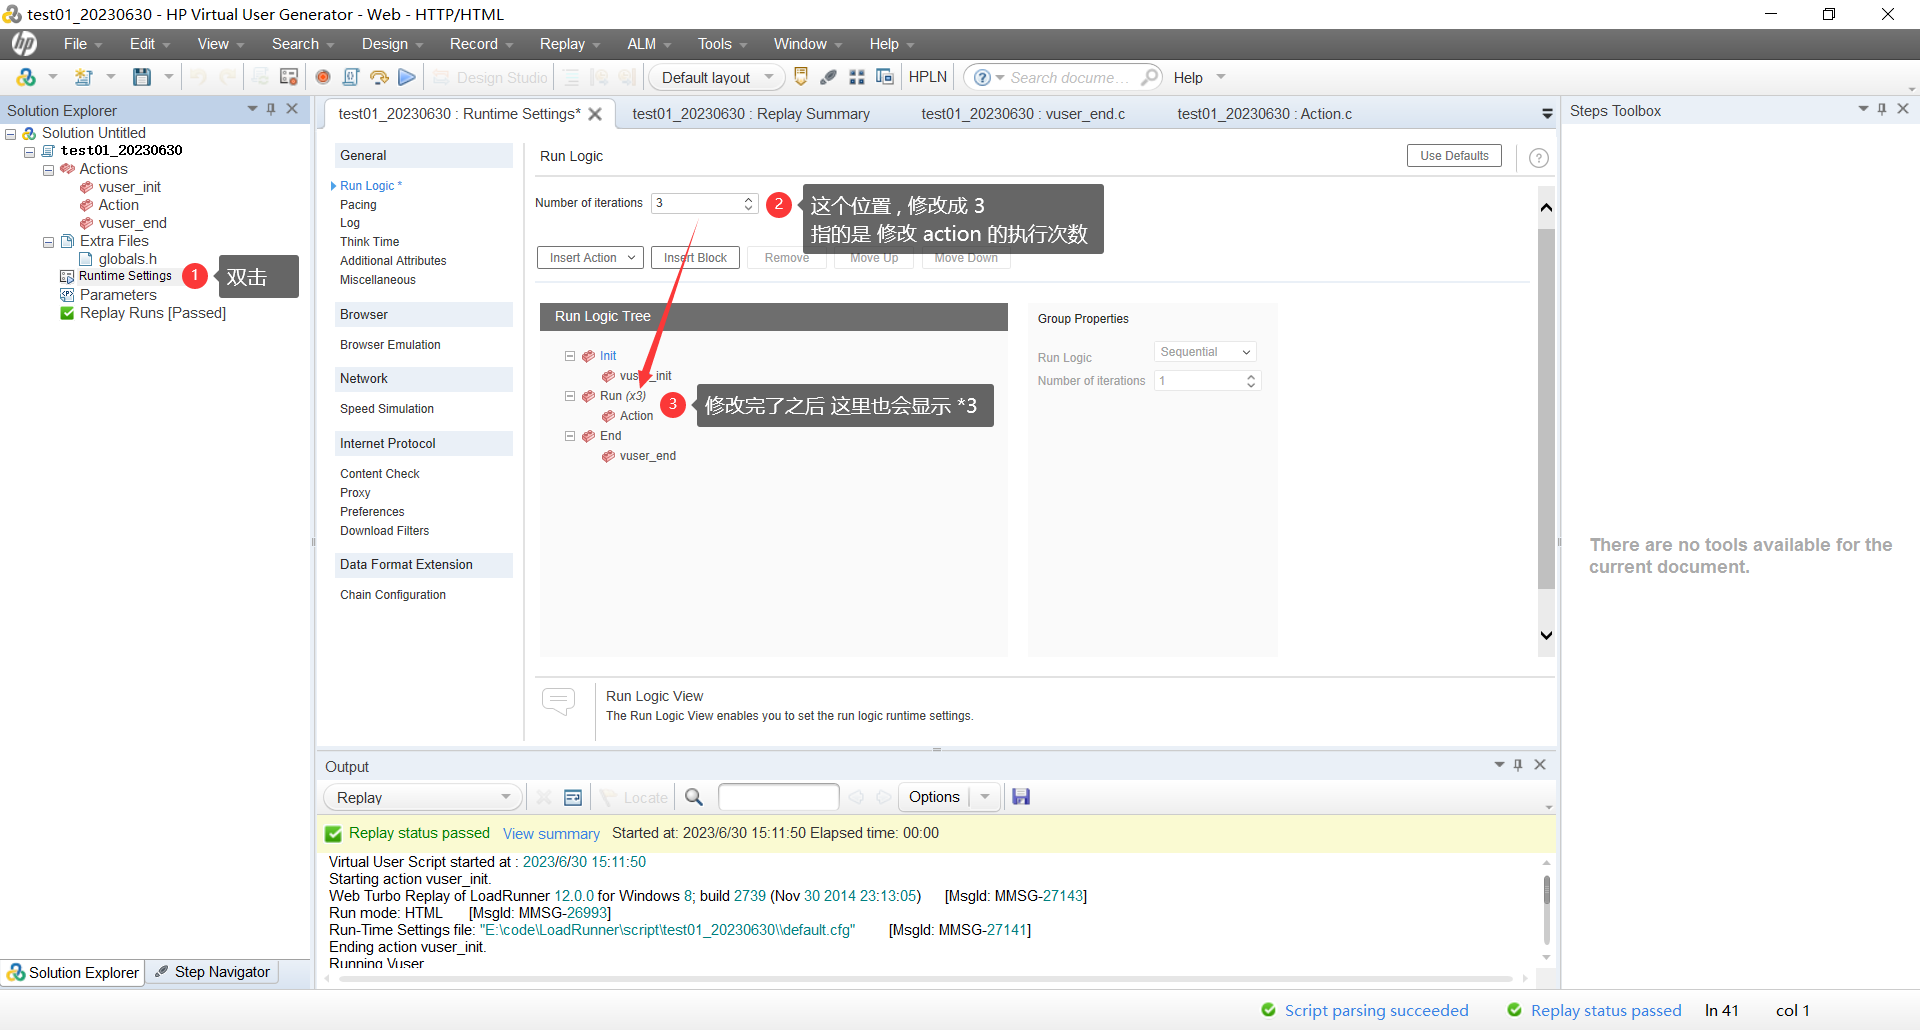Open the document tabs overflow dropdown
The width and height of the screenshot is (1920, 1030).
click(x=1547, y=114)
